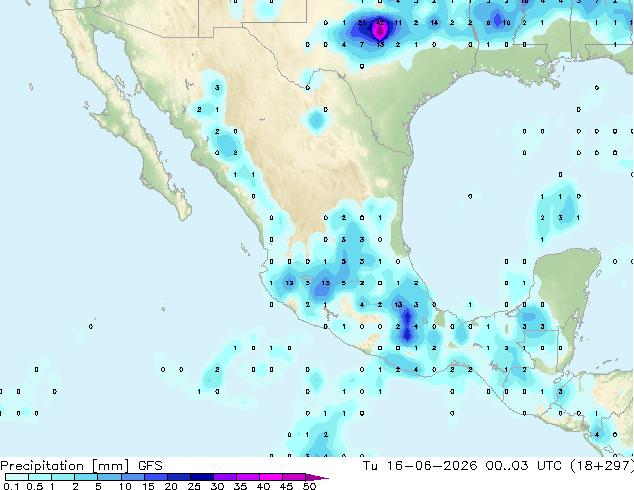This screenshot has height=490, width=634.
Task: Click the 0.1–0.5 mm palest legend swatch
Action: coord(17,477)
